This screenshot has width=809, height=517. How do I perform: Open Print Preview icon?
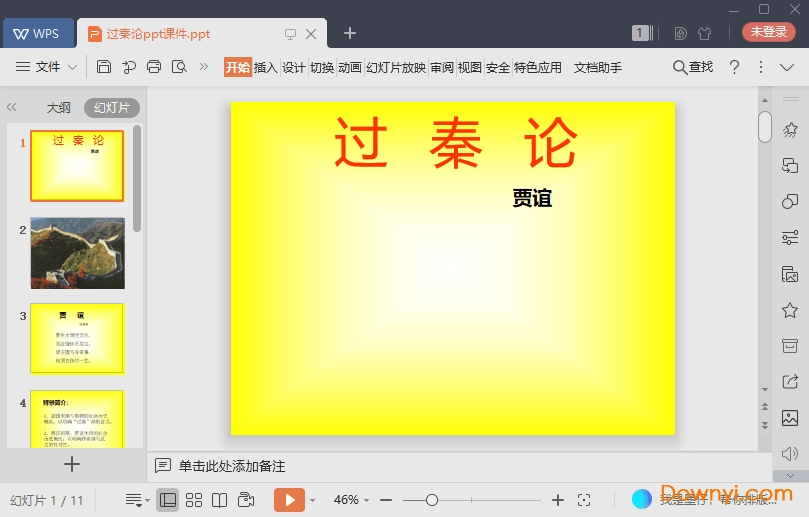pos(179,67)
